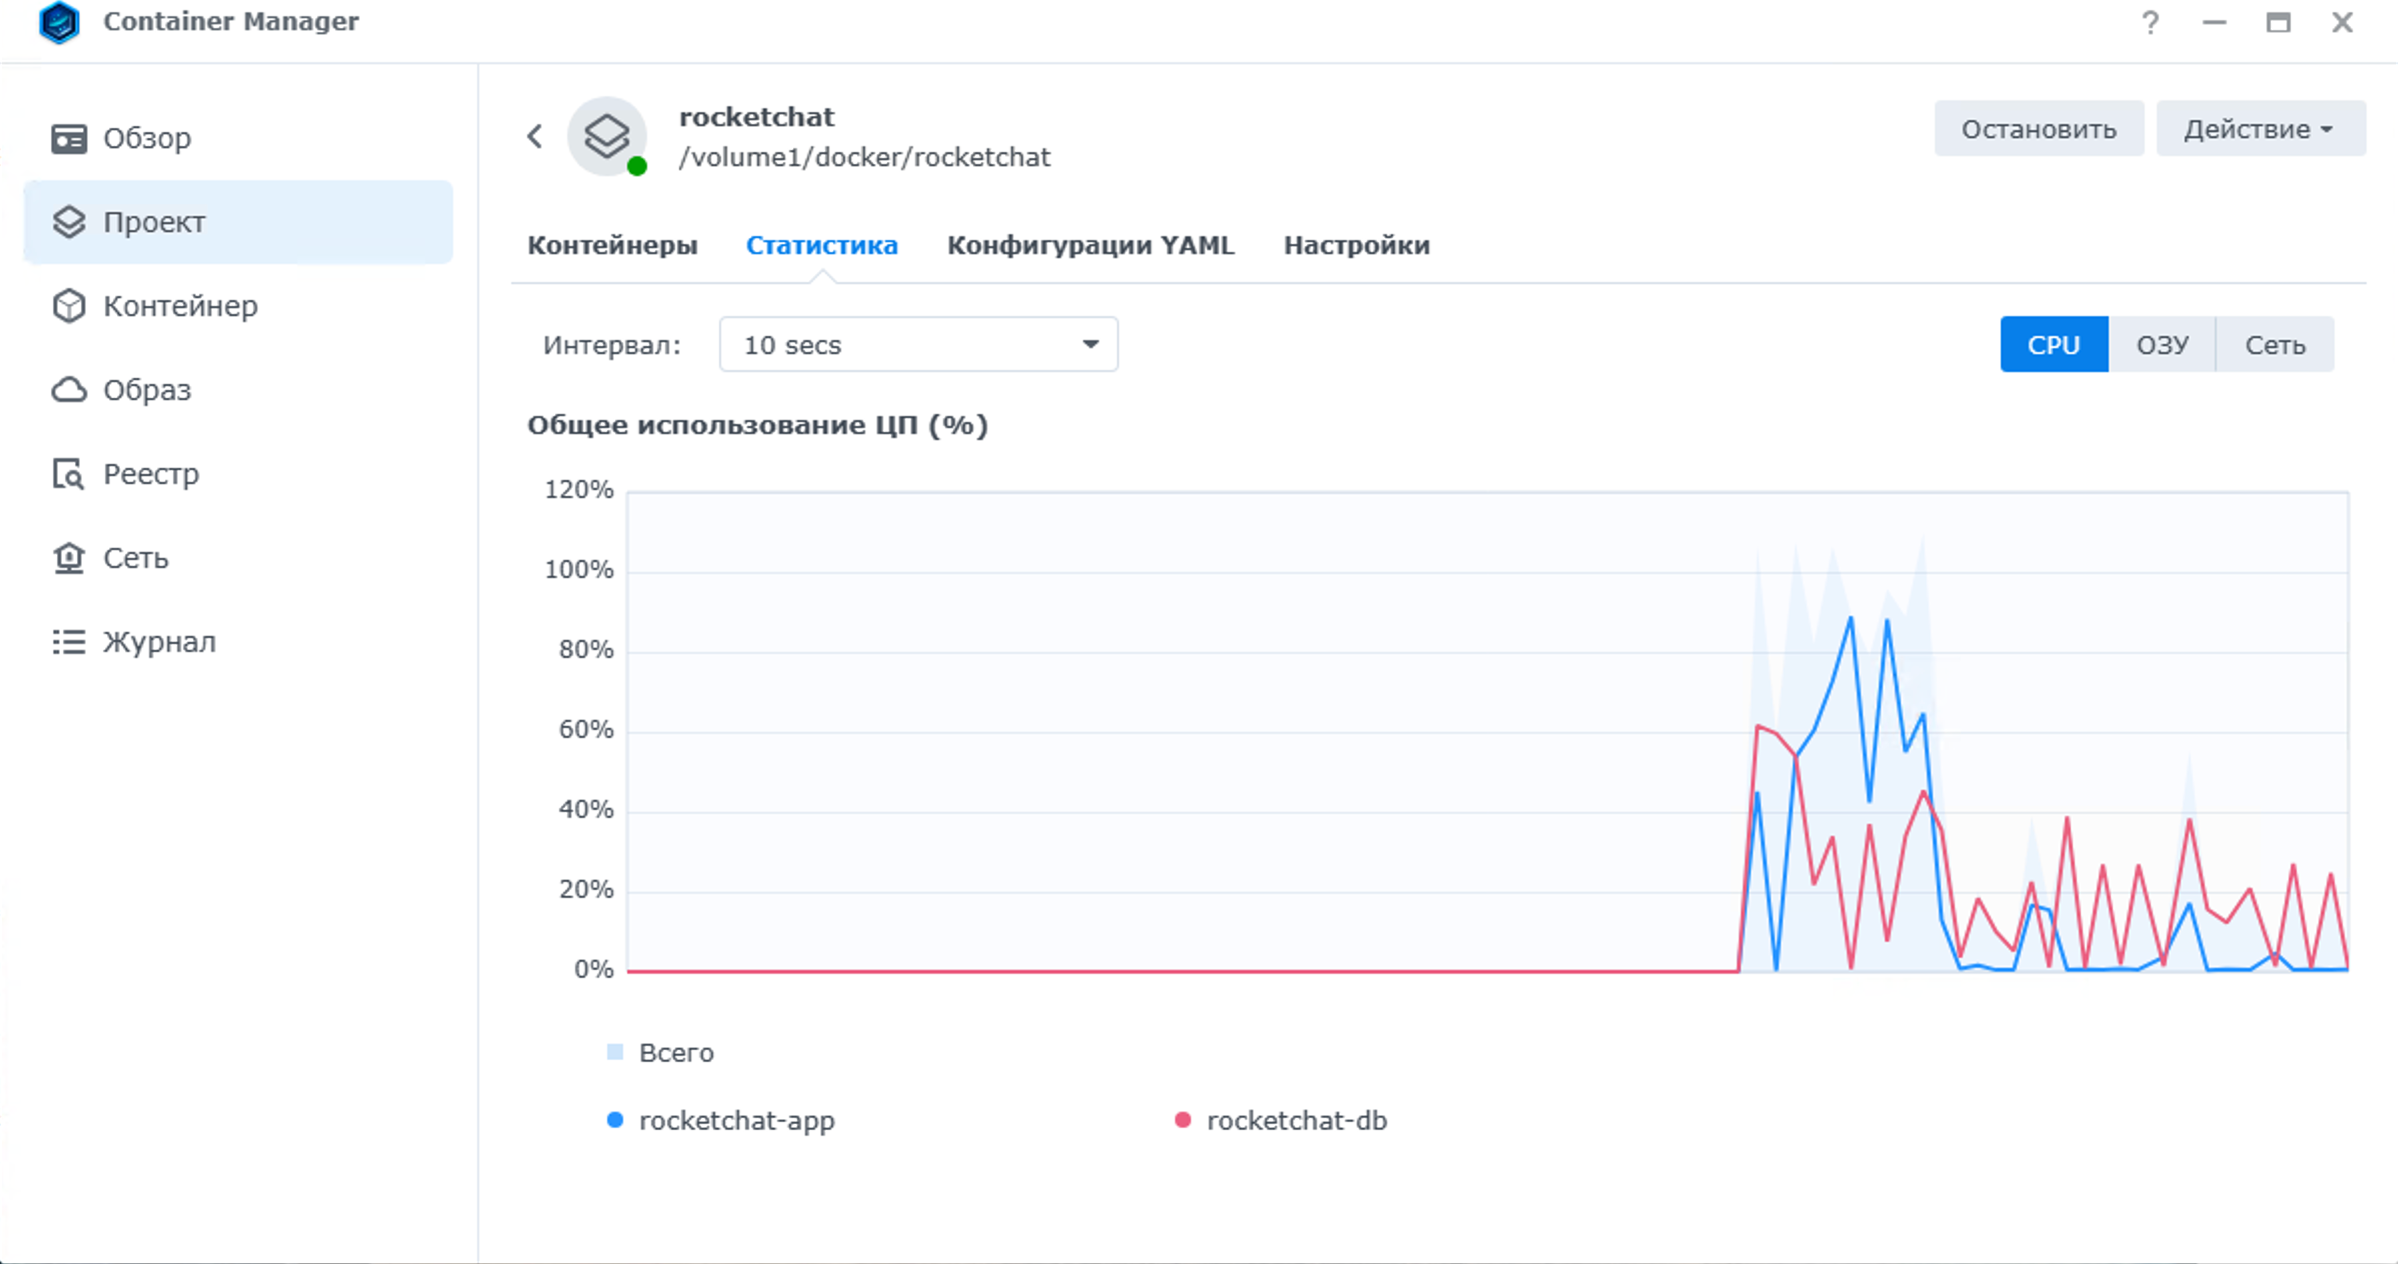Click the Контейнер cube icon

click(69, 306)
